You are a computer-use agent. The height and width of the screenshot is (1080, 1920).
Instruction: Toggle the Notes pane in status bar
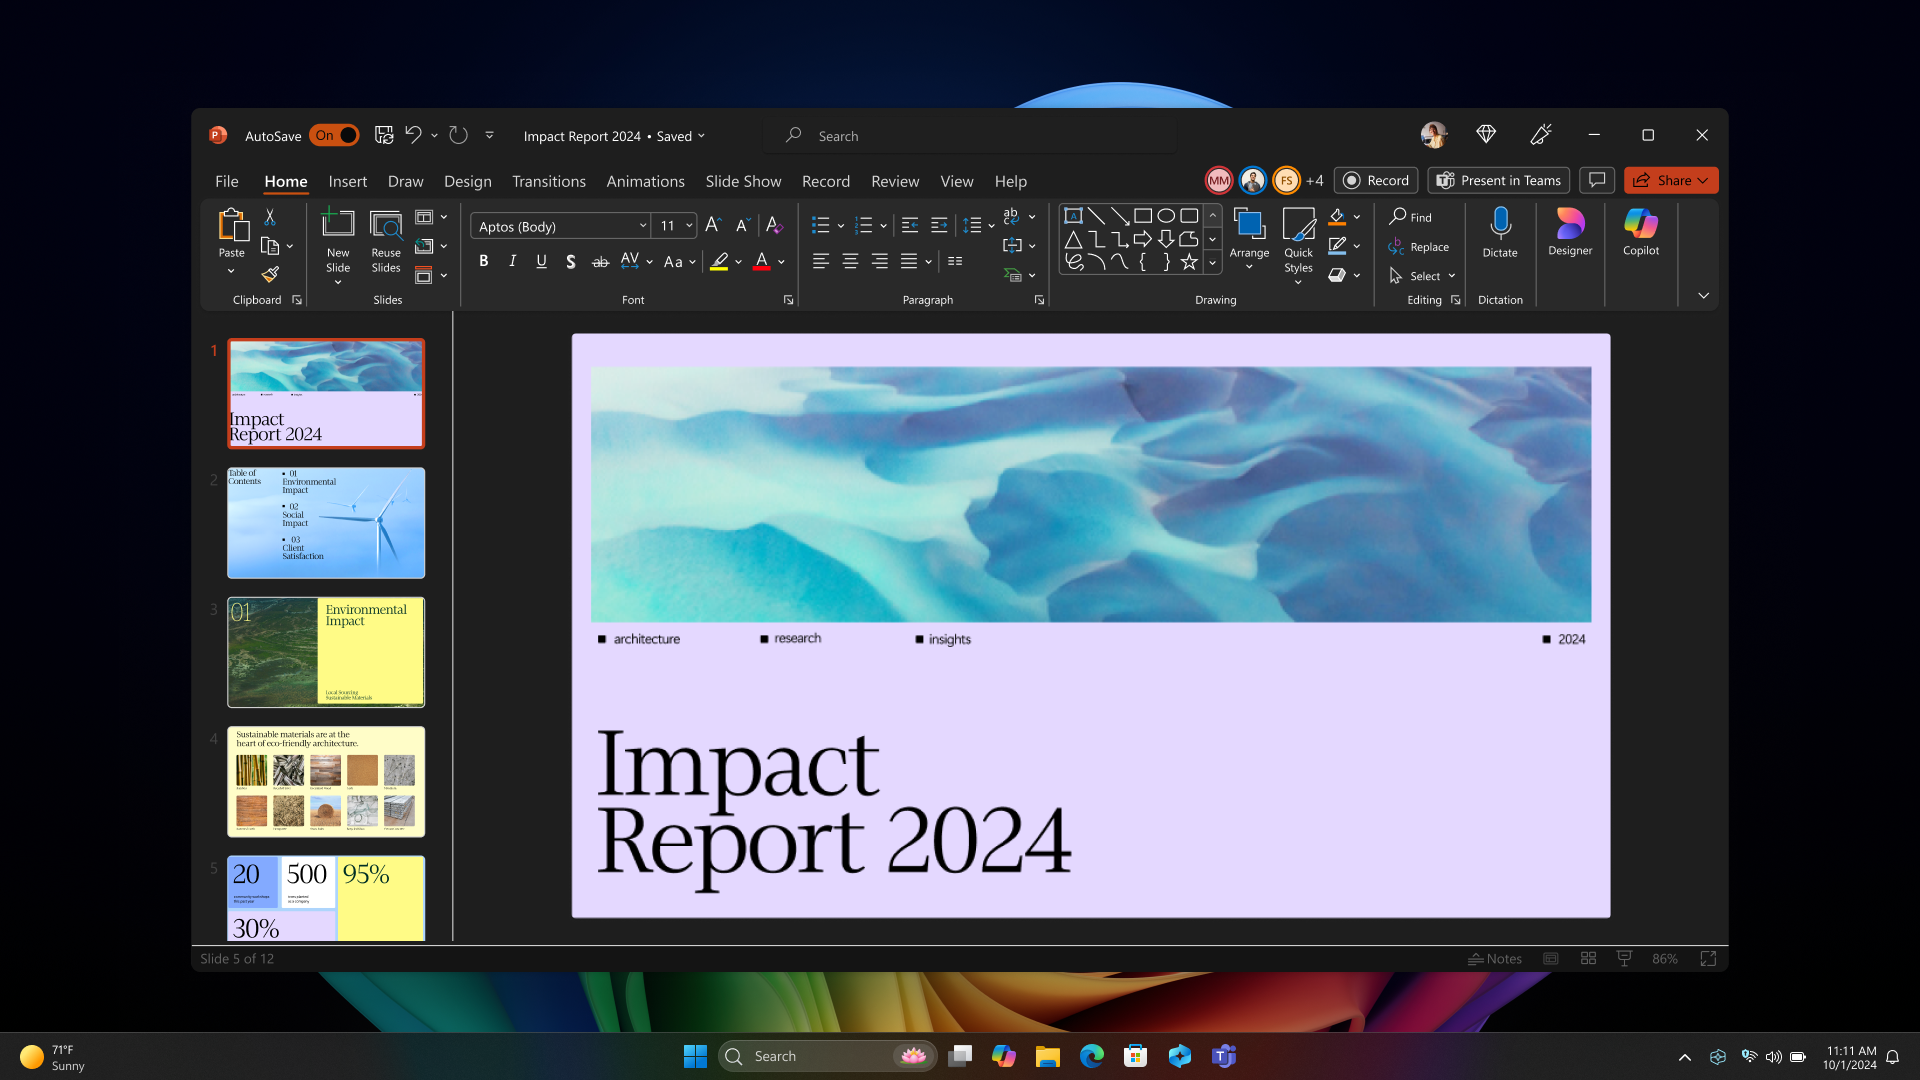point(1494,958)
